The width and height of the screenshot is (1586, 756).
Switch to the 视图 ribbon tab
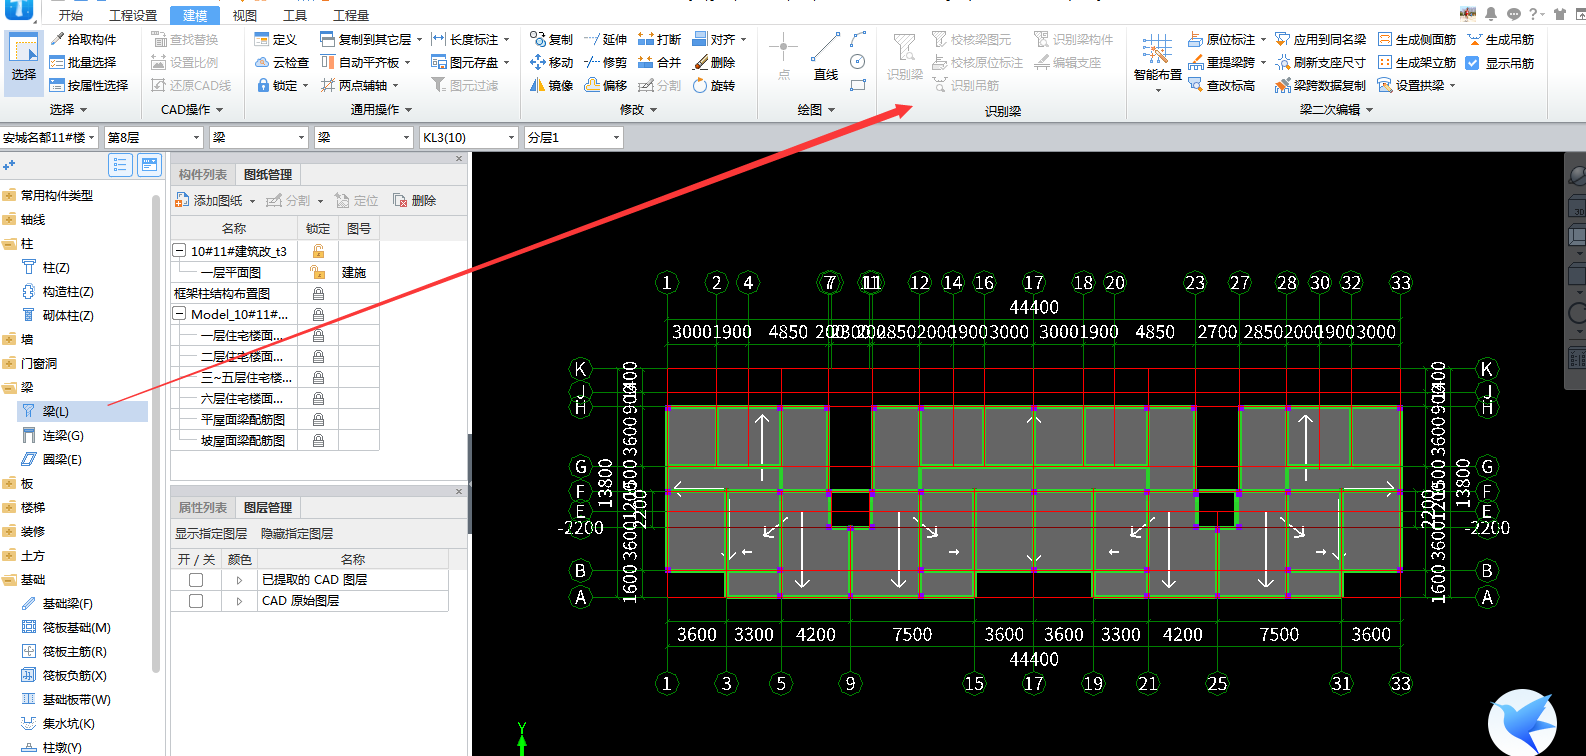(x=245, y=15)
